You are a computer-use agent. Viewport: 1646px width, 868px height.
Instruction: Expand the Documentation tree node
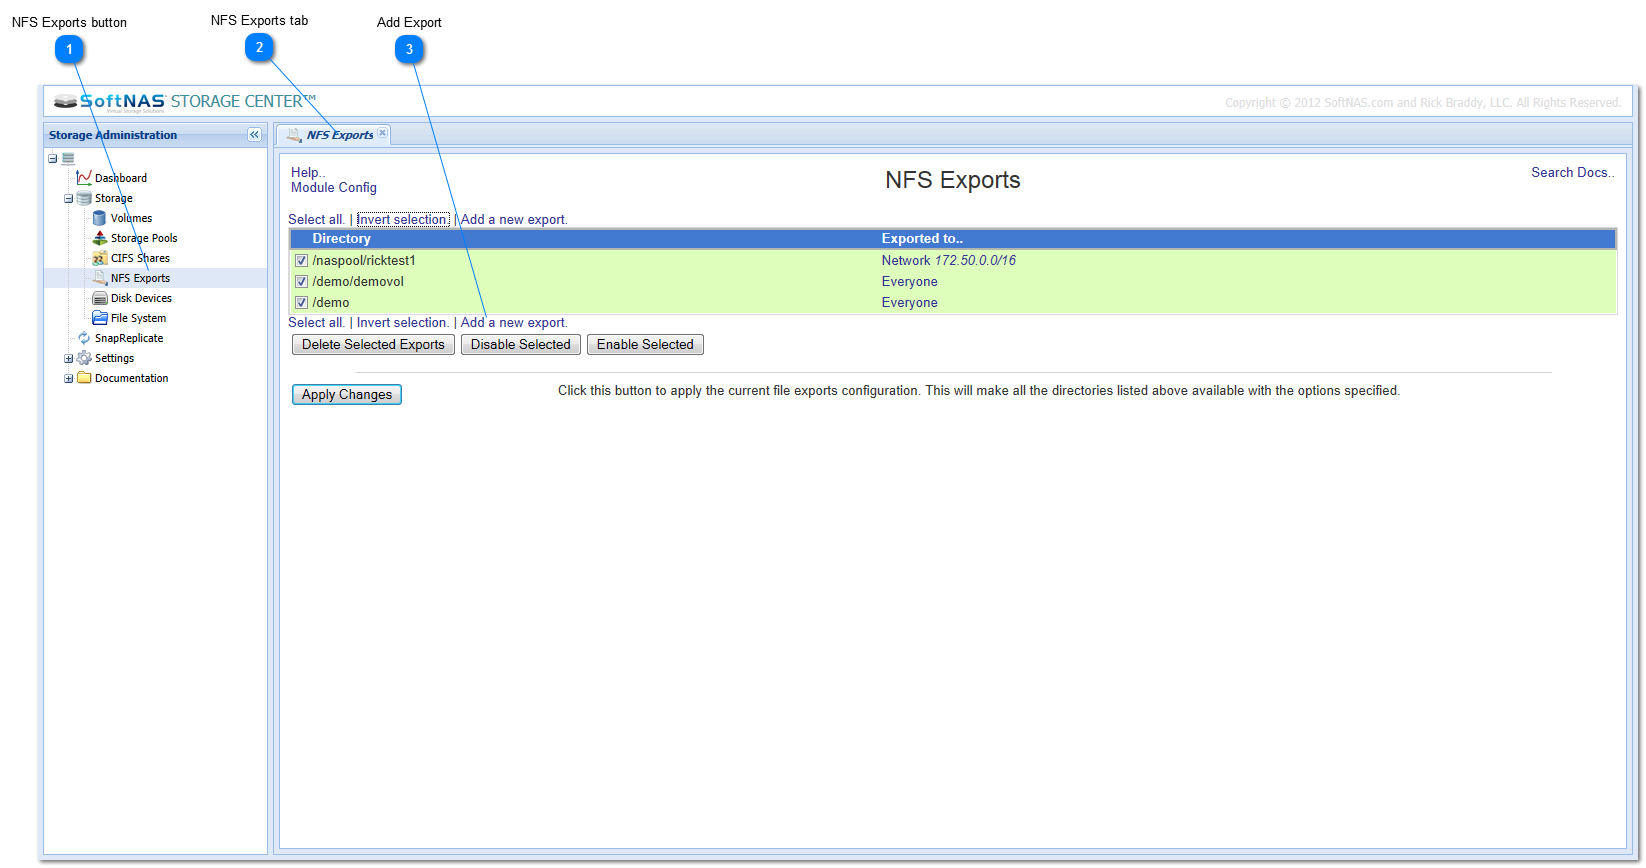pos(68,378)
